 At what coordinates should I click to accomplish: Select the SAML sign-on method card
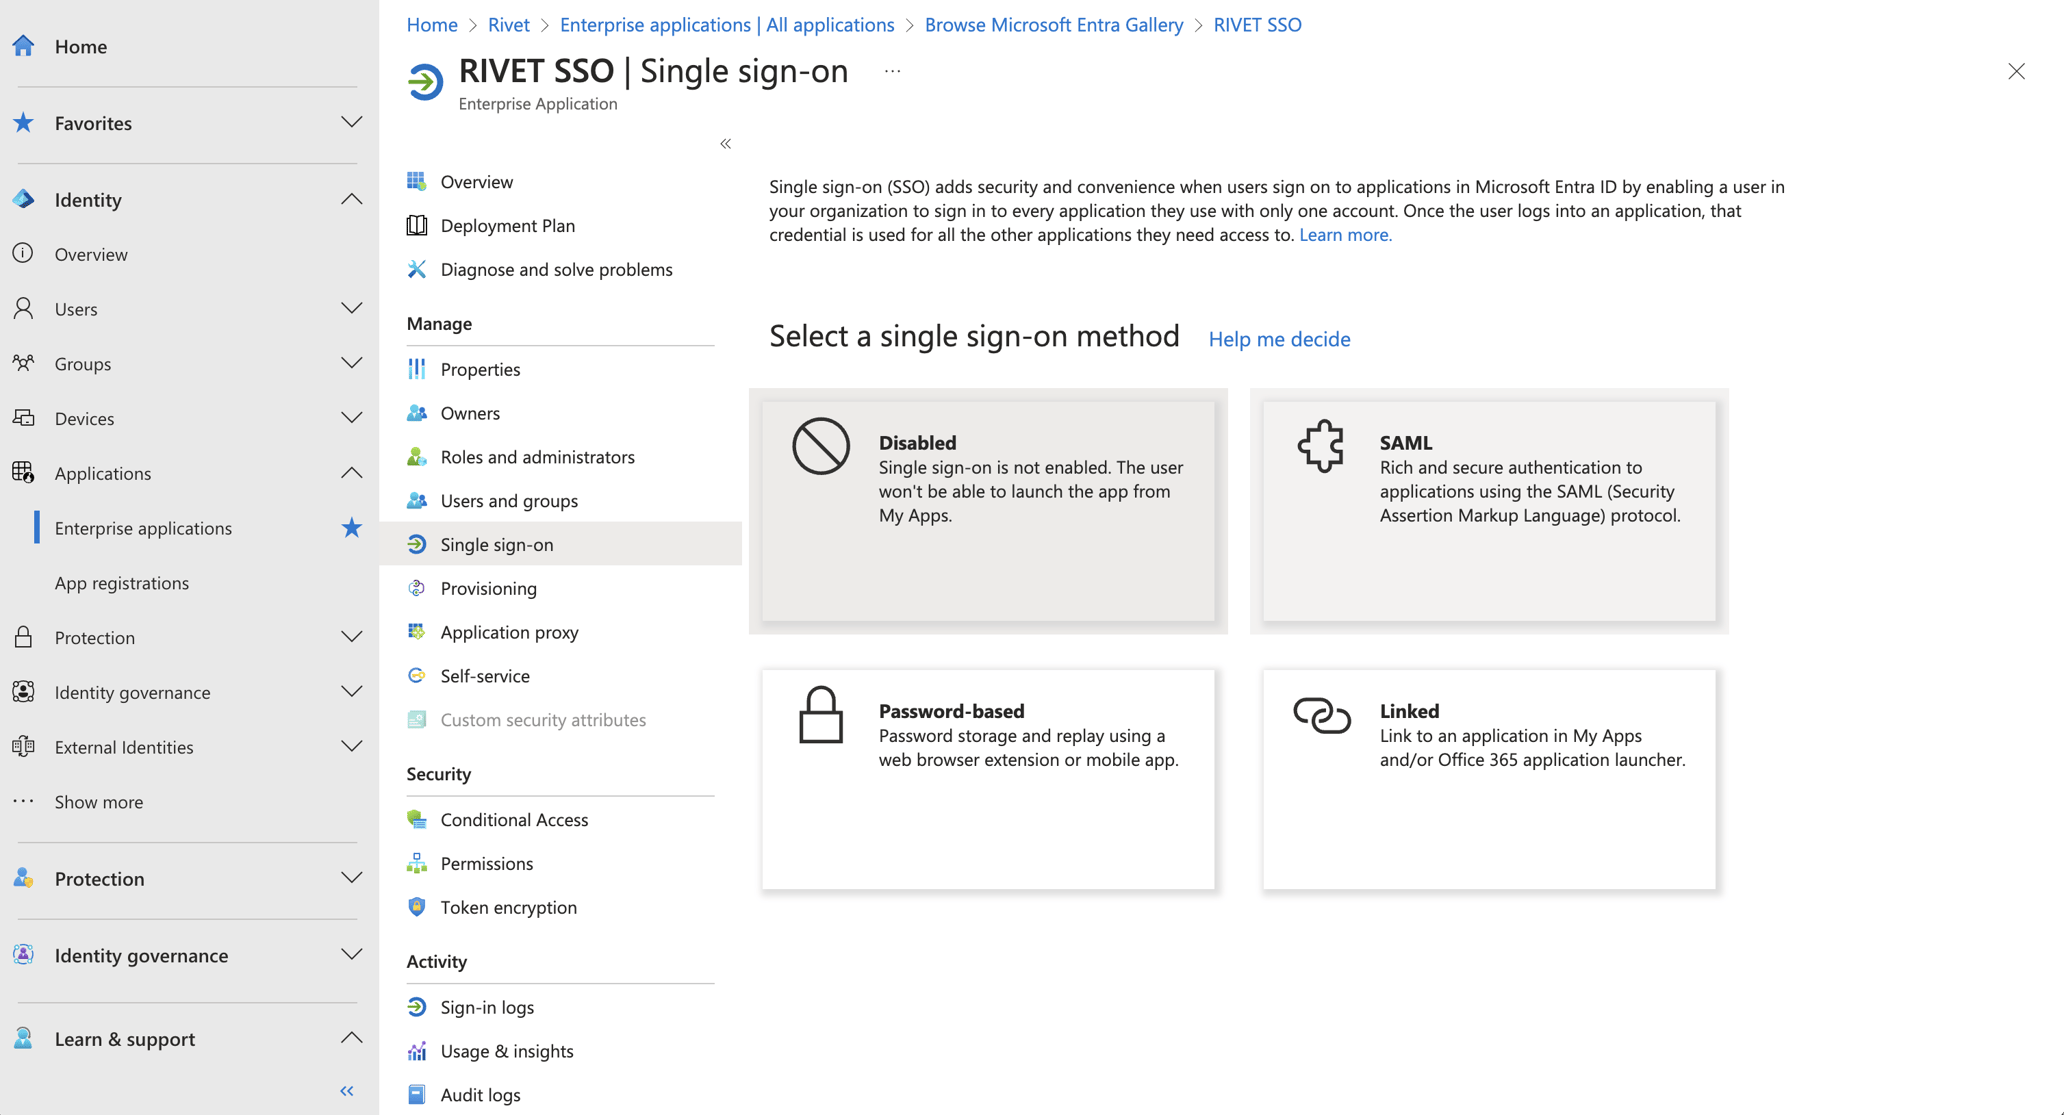(x=1489, y=511)
